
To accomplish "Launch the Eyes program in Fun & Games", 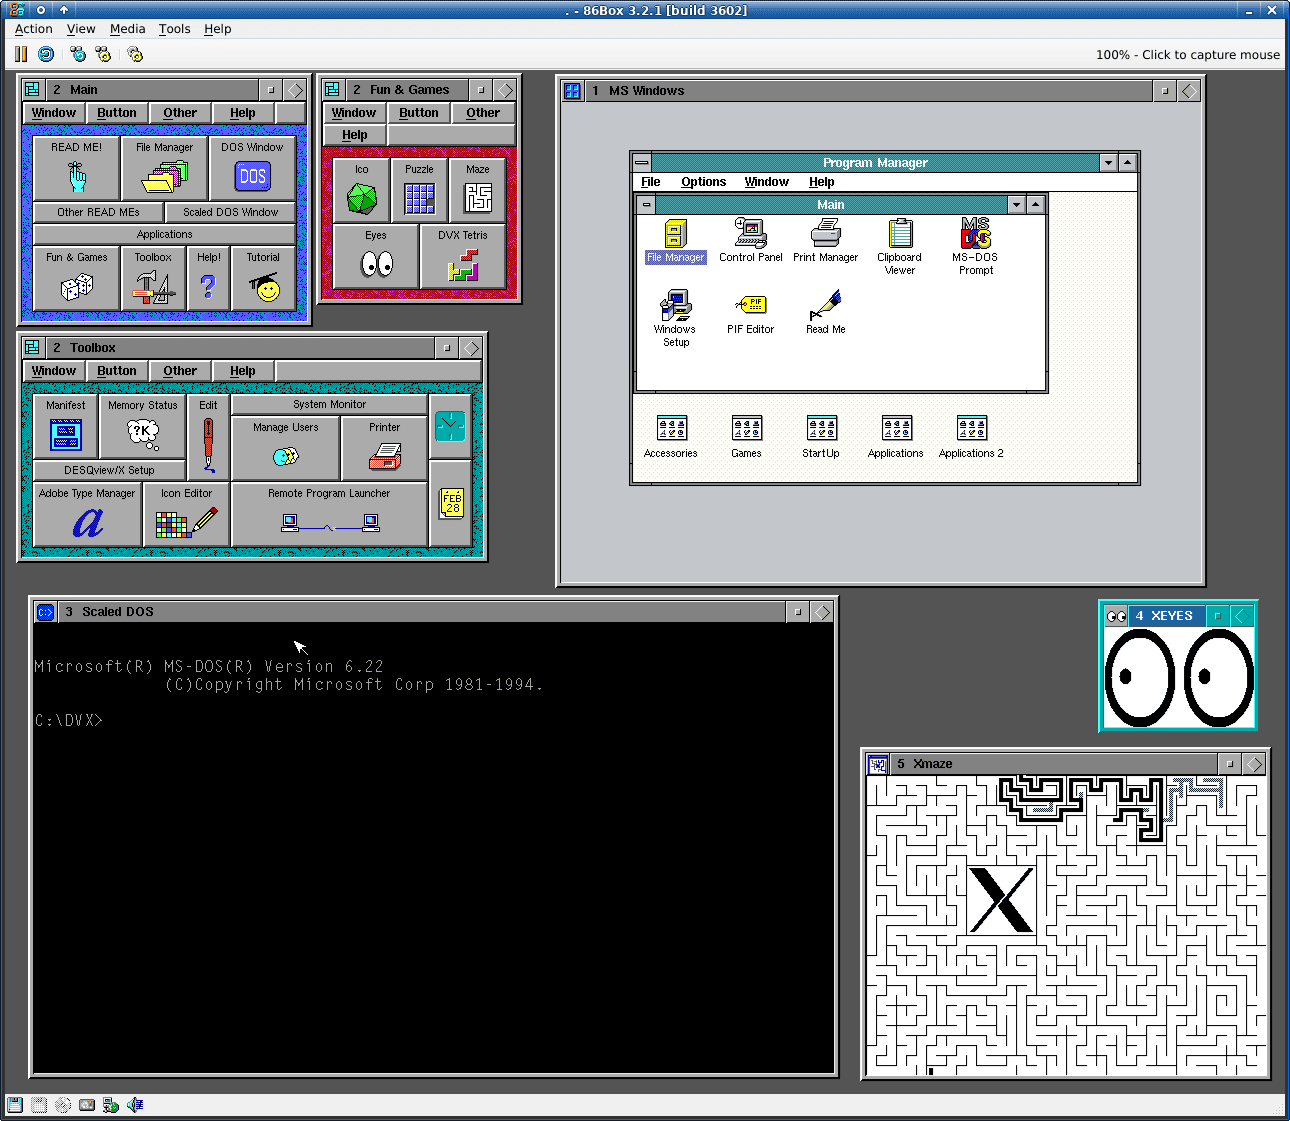I will tap(376, 256).
